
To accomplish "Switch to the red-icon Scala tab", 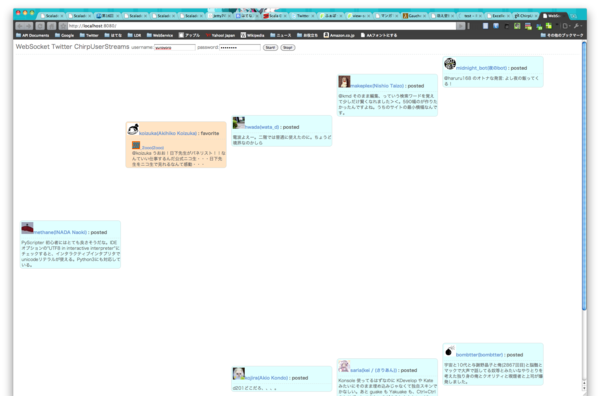I will coord(275,16).
